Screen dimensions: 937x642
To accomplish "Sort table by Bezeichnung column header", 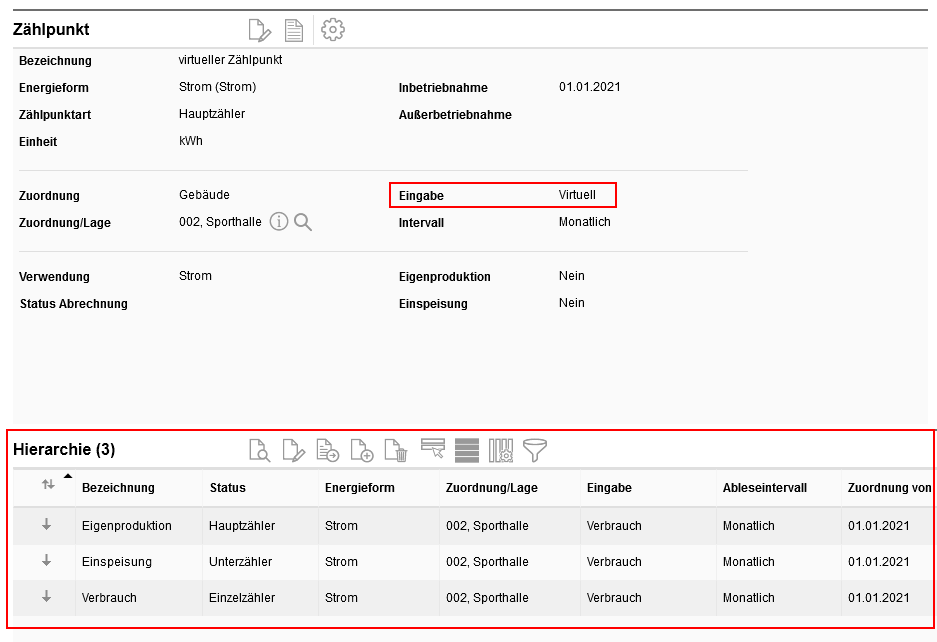I will point(118,488).
